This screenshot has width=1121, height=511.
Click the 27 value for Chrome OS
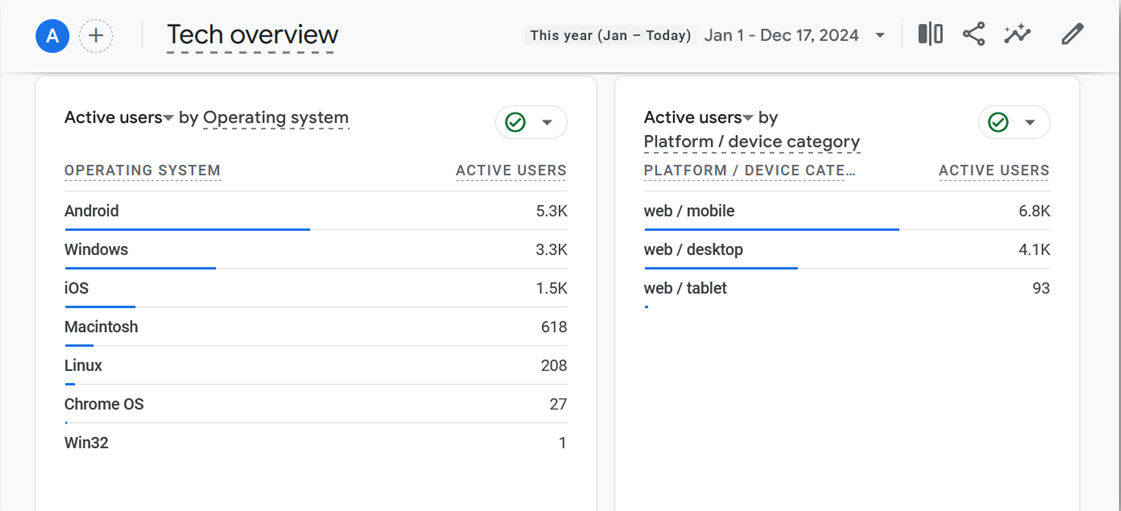(558, 405)
